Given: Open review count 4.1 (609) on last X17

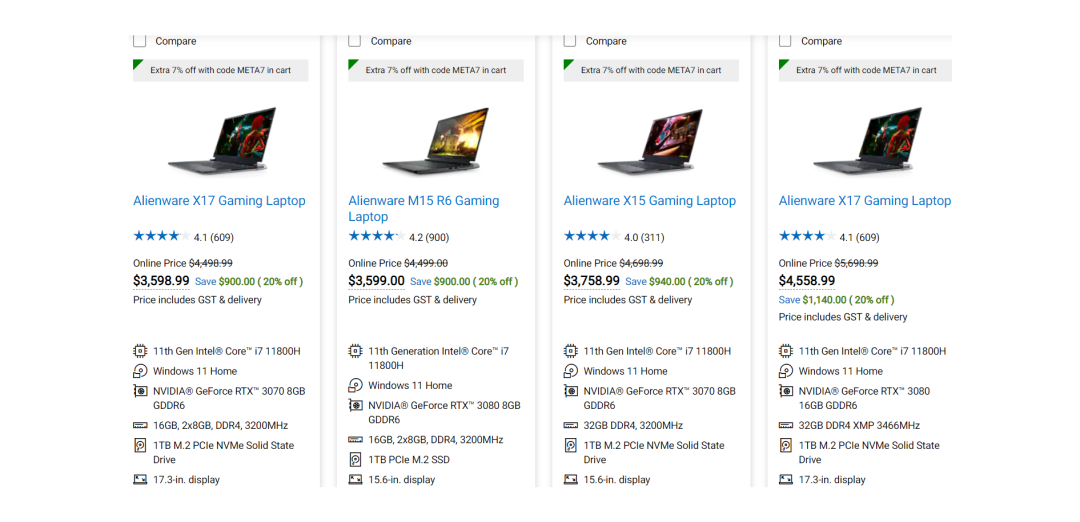Looking at the screenshot, I should point(859,238).
